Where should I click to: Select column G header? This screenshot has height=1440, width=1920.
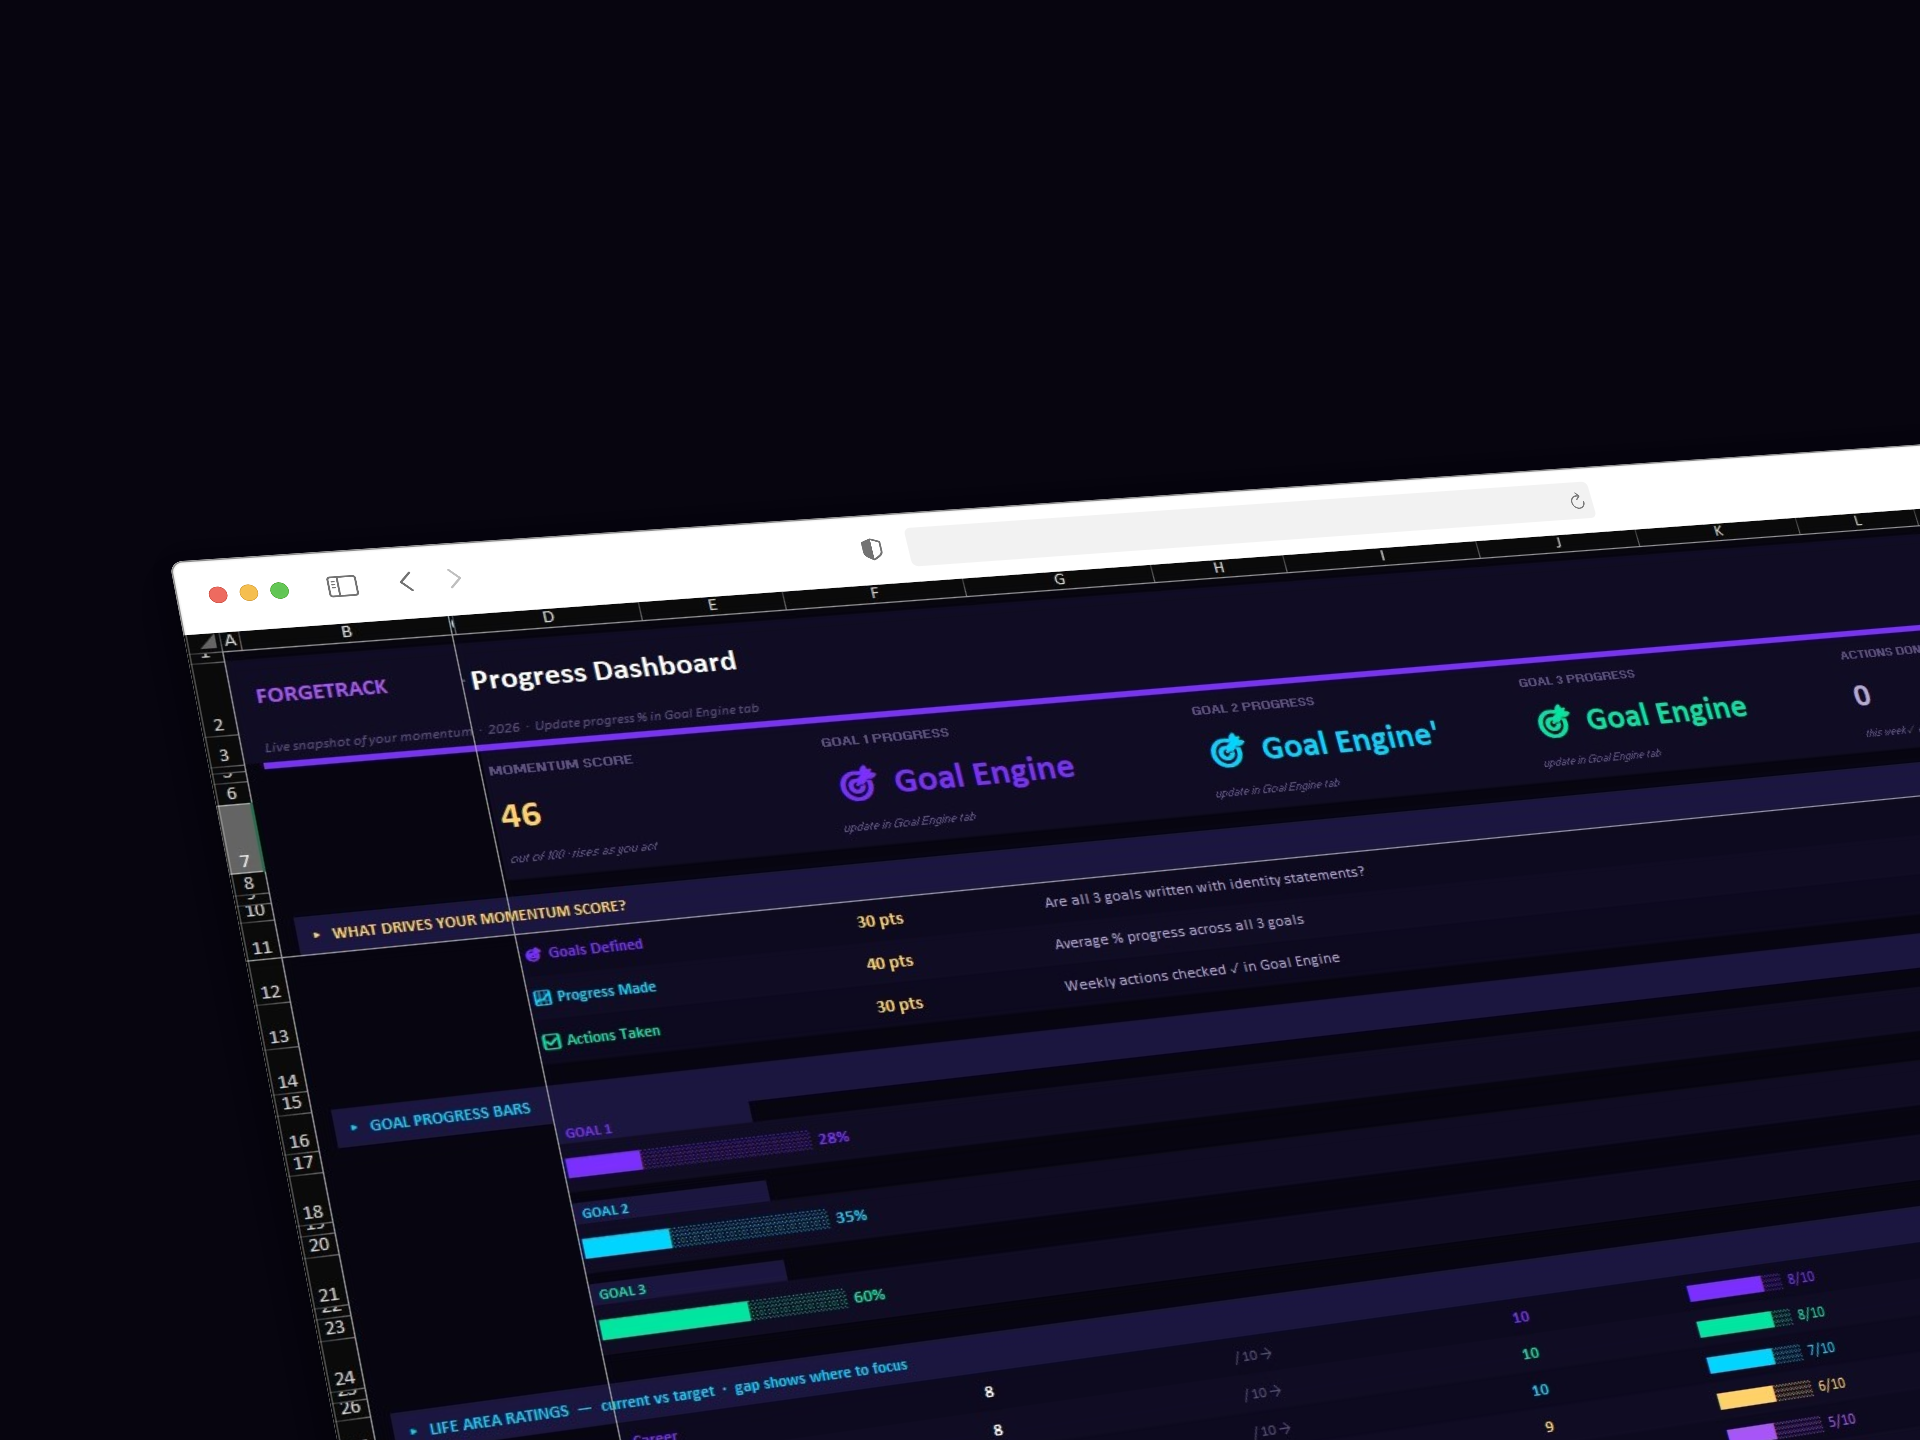click(x=1059, y=579)
